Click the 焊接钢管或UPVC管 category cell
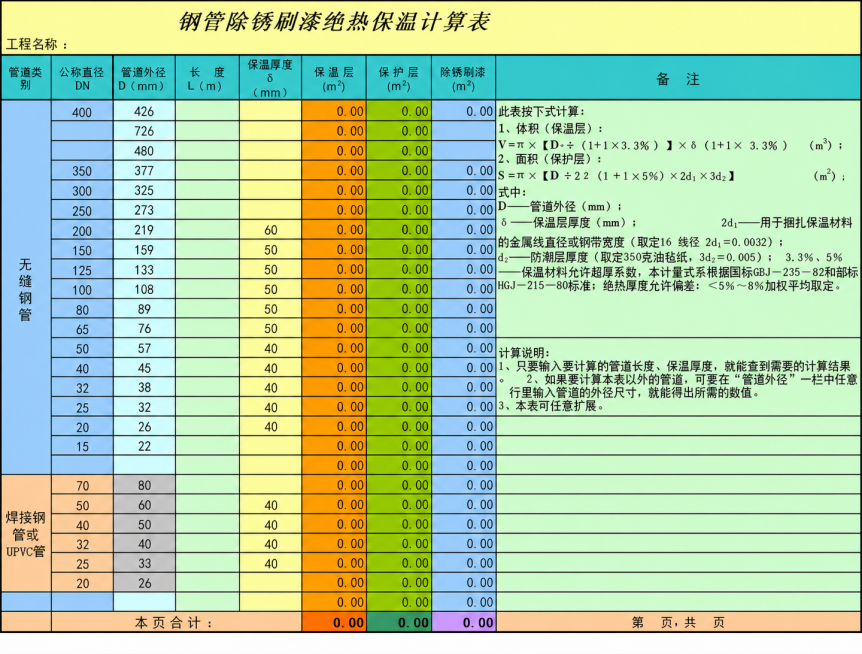This screenshot has width=862, height=654. pos(26,534)
